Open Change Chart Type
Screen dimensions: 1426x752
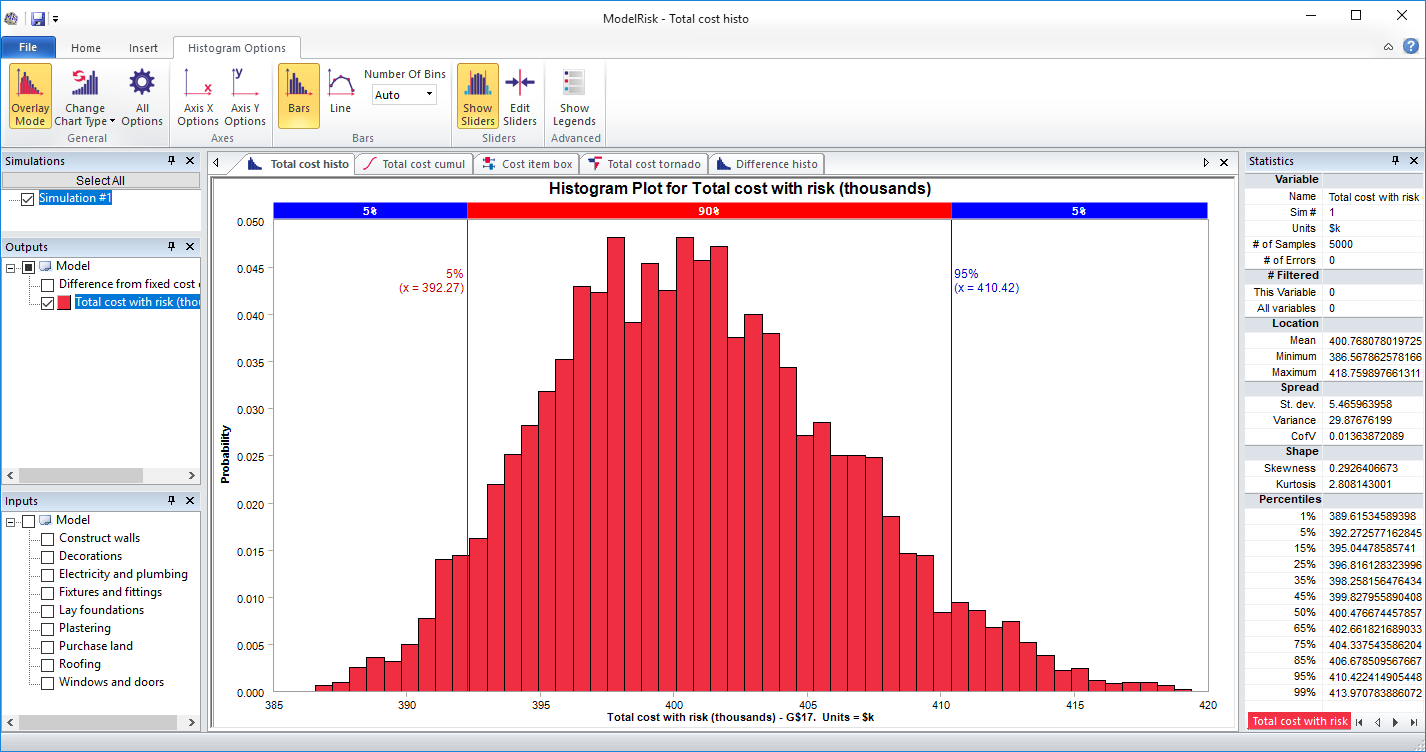tap(84, 95)
